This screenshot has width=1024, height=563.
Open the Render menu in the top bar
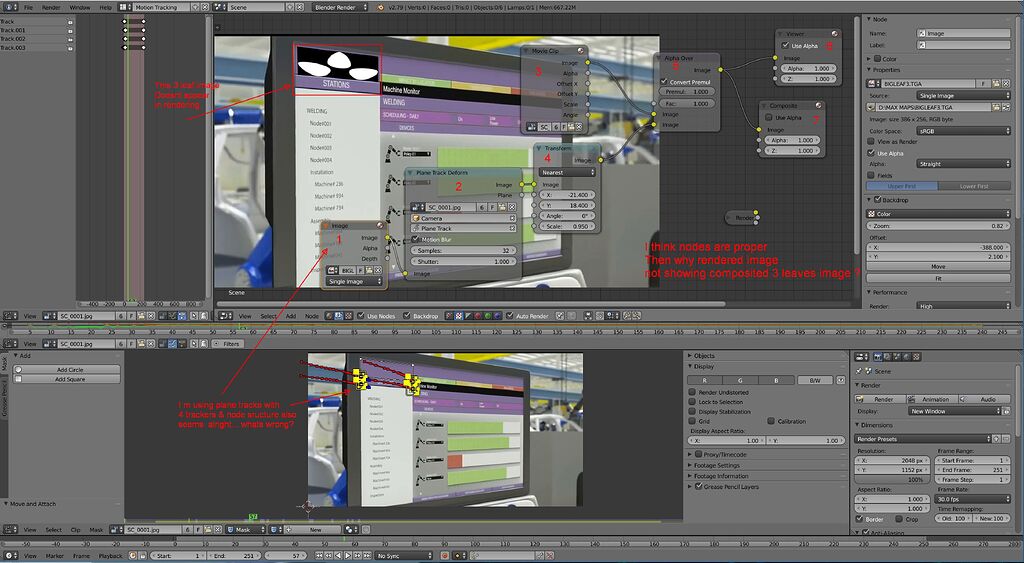51,7
